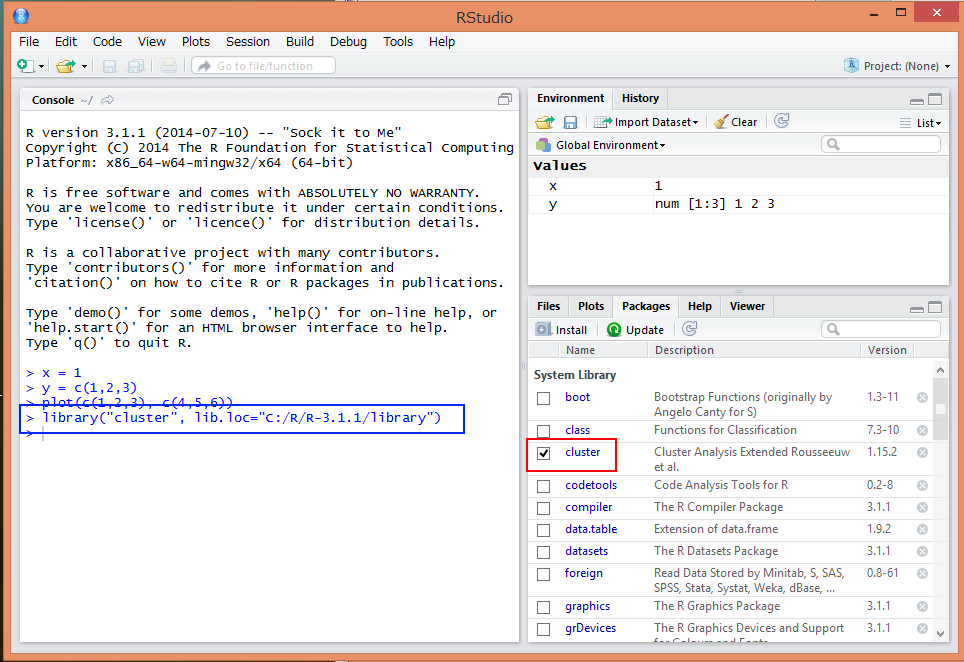Click the Update packages button
Viewport: 964px width, 662px height.
click(x=636, y=330)
